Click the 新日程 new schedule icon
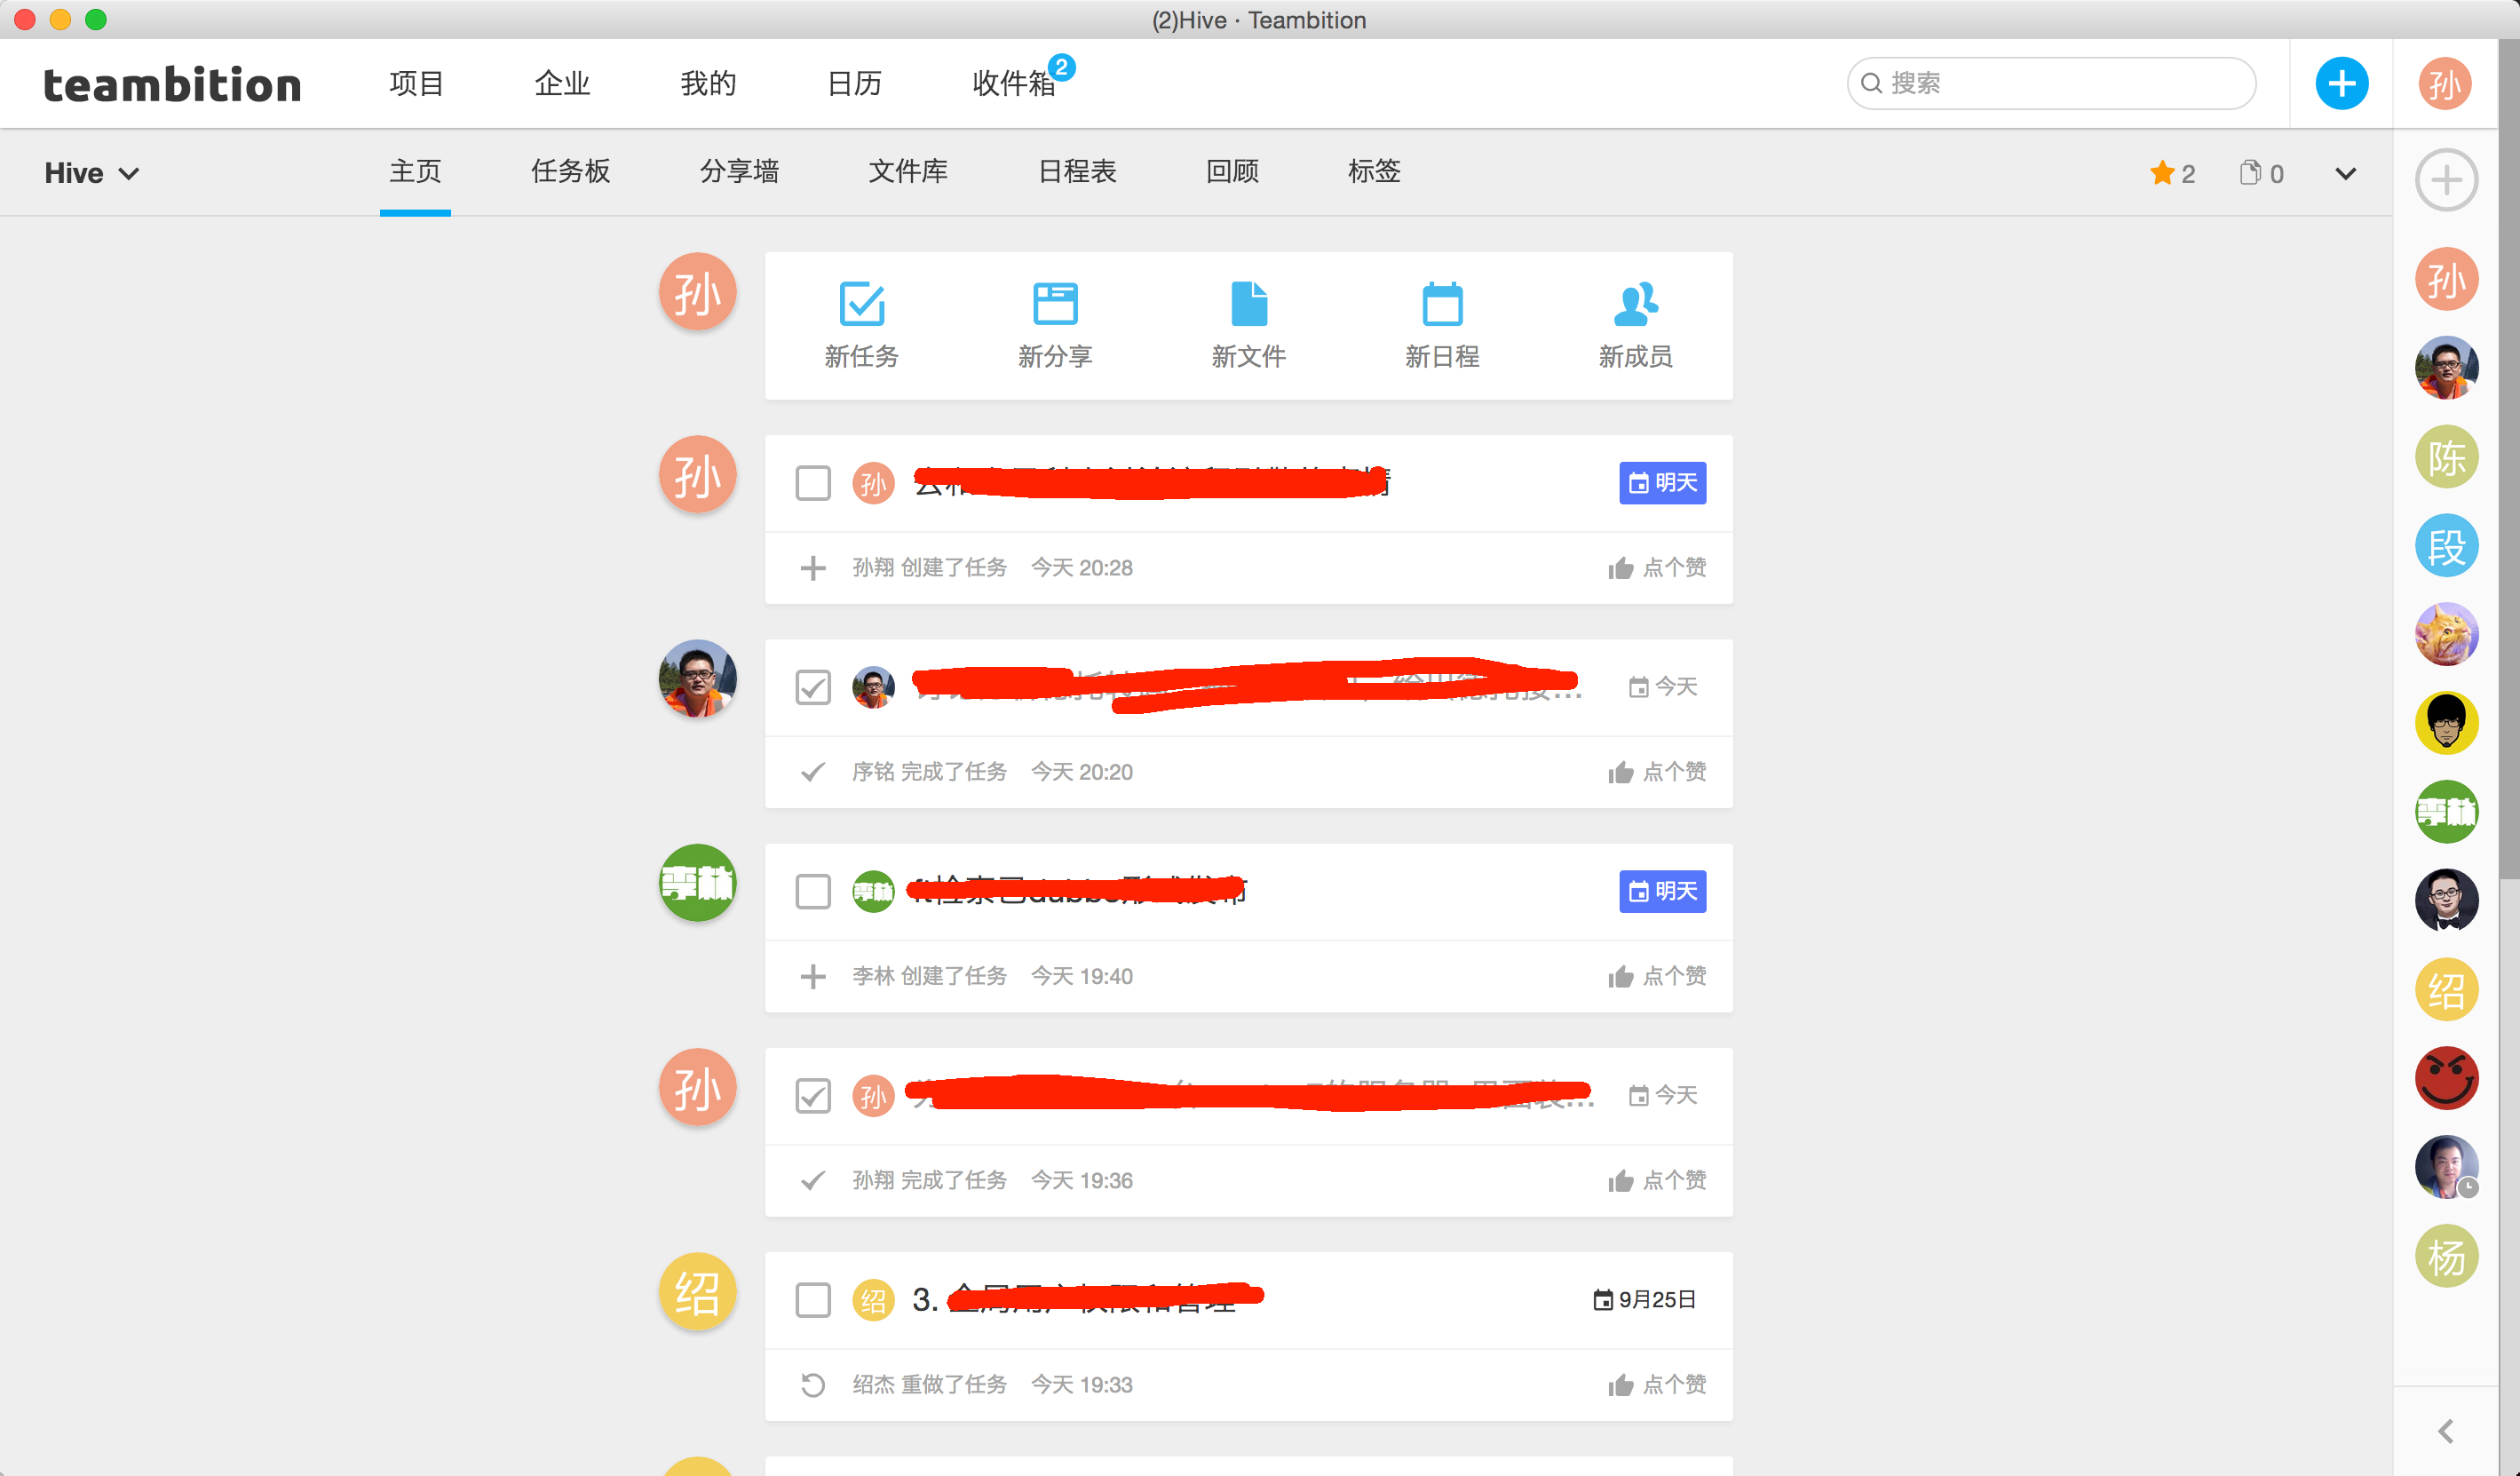The height and width of the screenshot is (1476, 2520). pos(1441,304)
